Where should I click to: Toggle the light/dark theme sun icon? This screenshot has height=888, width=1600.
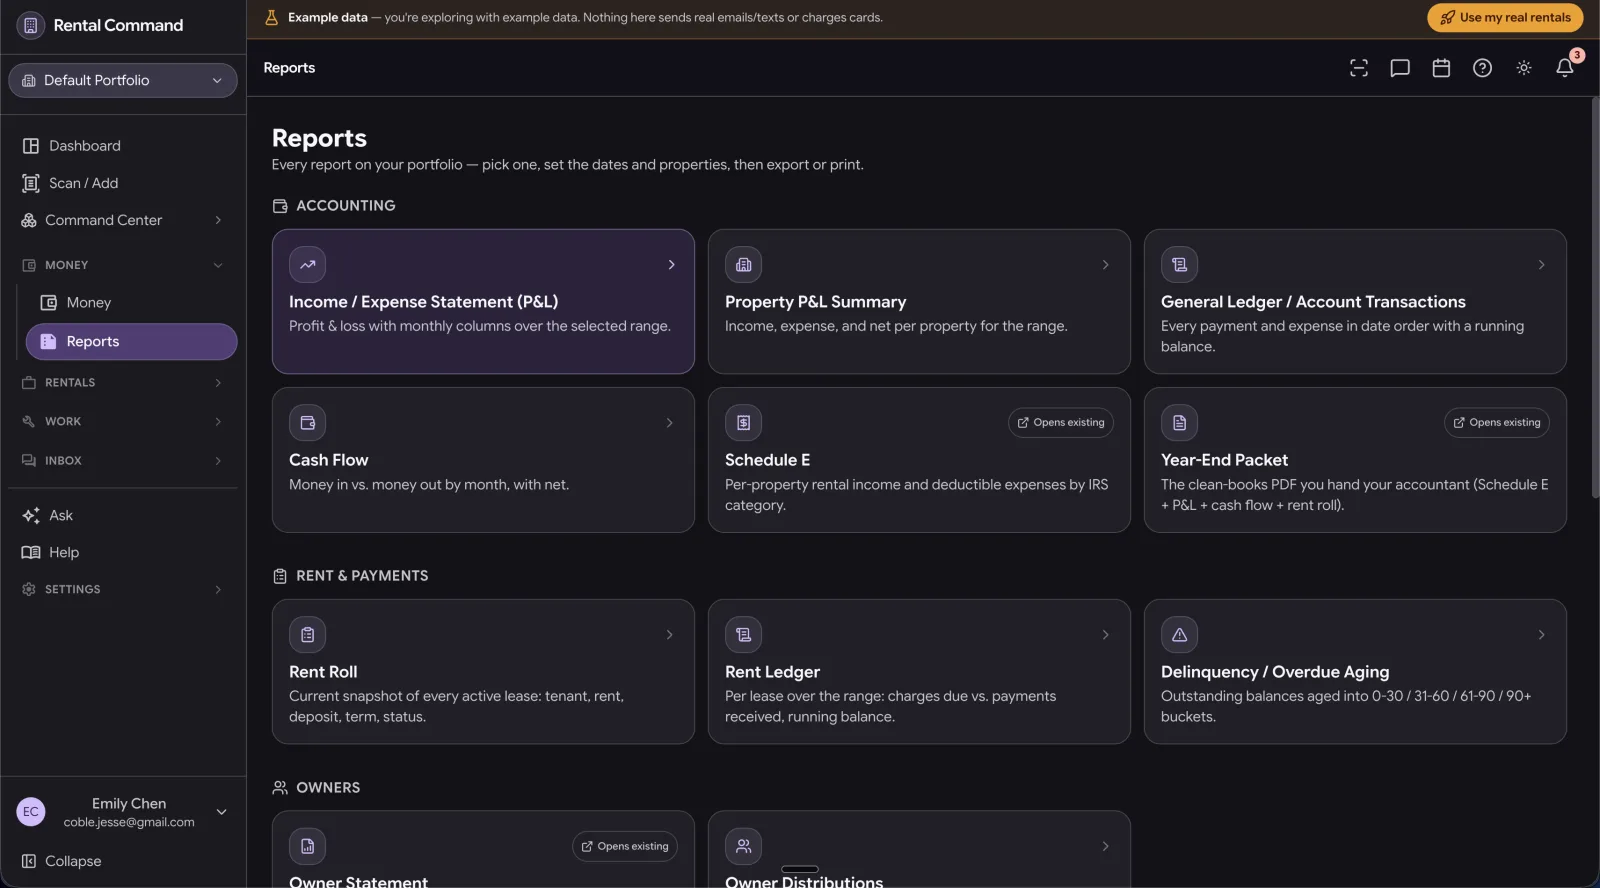[1524, 68]
